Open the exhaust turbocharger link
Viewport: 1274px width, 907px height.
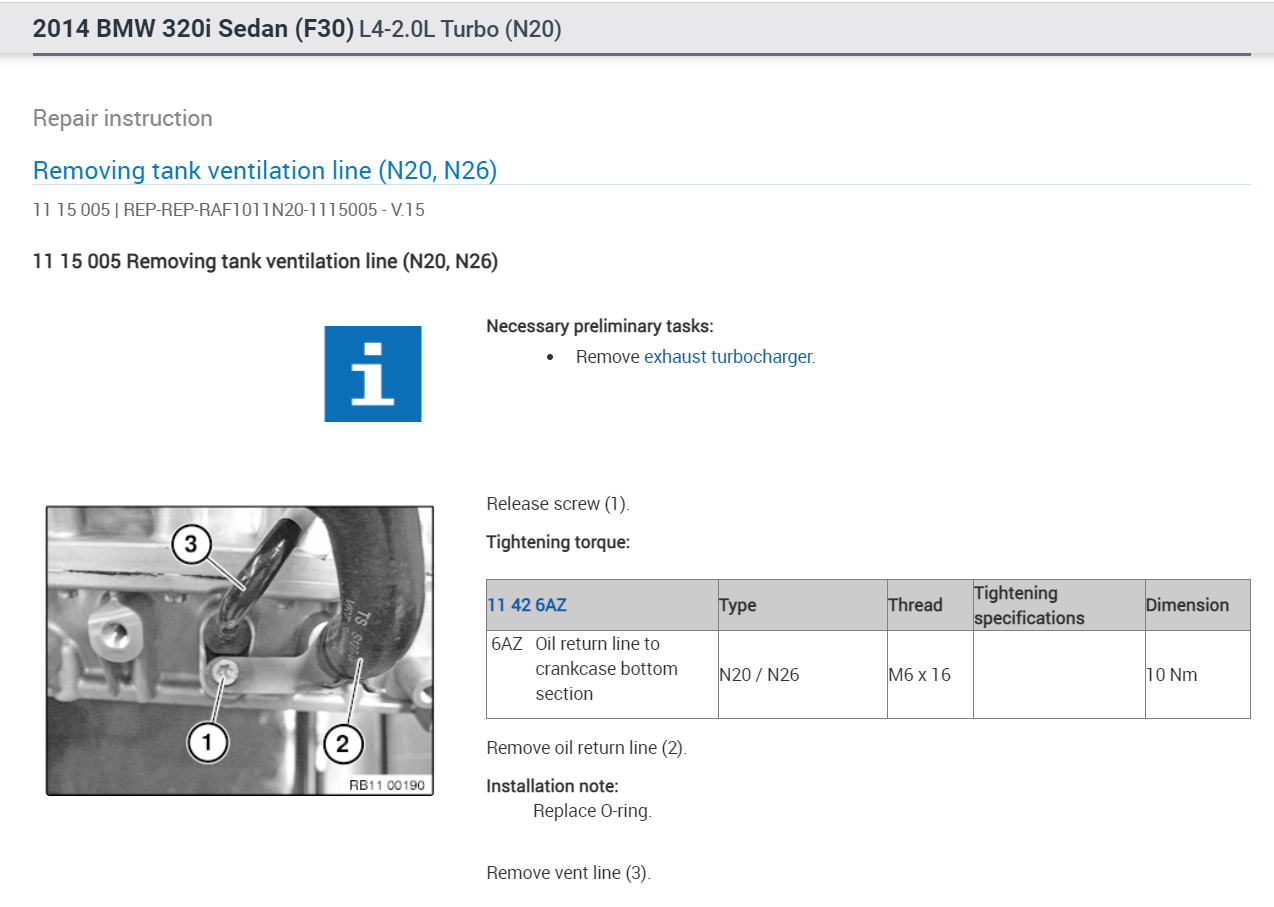[x=728, y=356]
